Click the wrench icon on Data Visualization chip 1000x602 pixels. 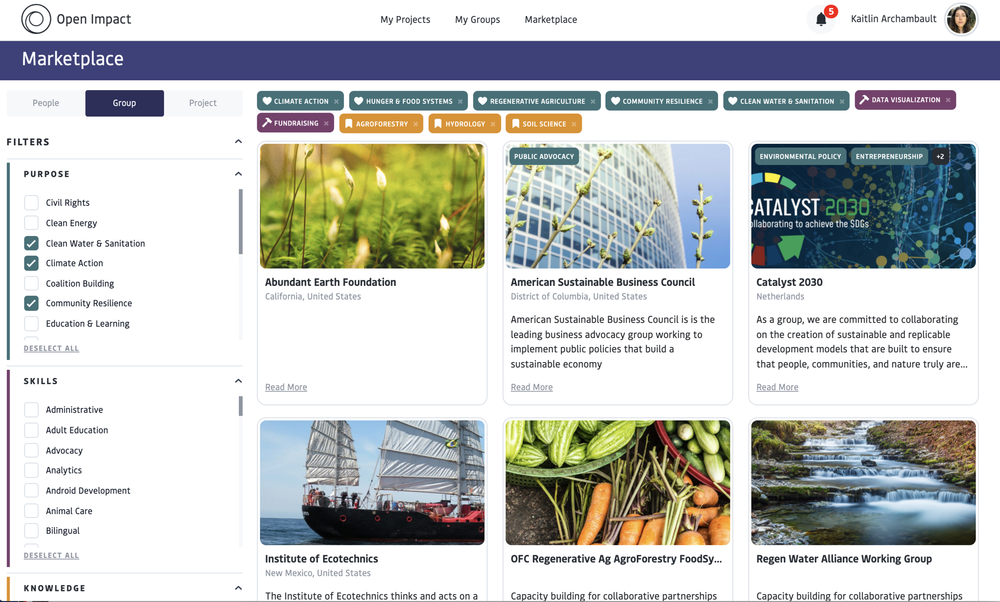pyautogui.click(x=863, y=100)
